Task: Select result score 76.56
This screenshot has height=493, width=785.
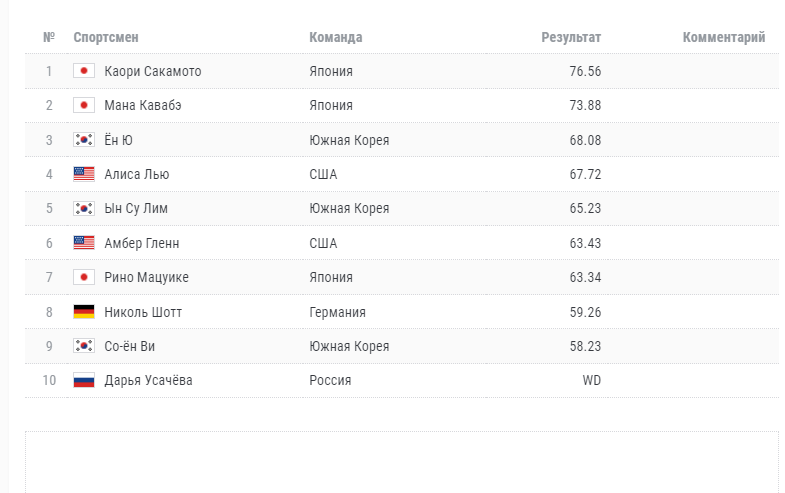Action: 585,71
